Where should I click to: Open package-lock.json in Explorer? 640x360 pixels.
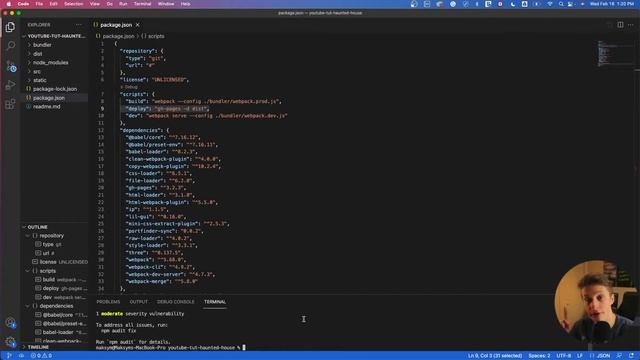54,89
